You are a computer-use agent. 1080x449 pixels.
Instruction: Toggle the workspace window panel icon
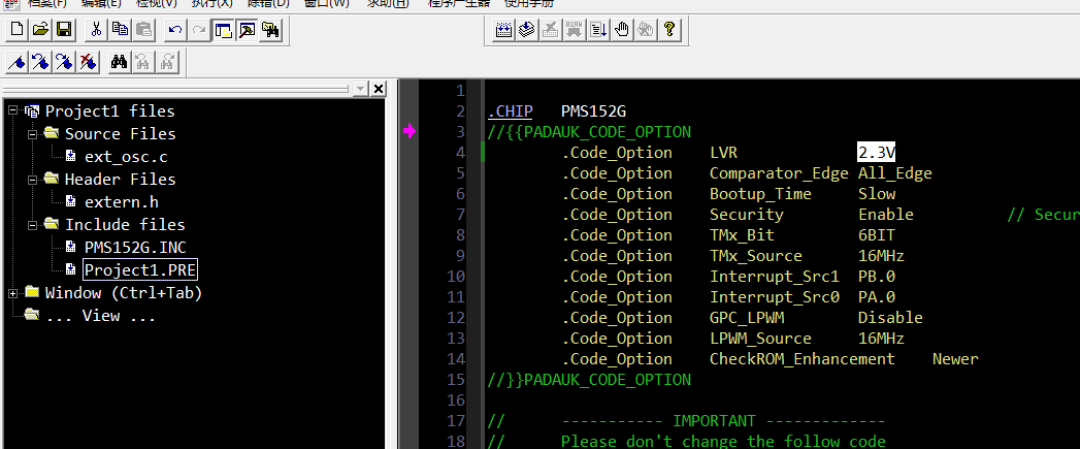[x=222, y=30]
